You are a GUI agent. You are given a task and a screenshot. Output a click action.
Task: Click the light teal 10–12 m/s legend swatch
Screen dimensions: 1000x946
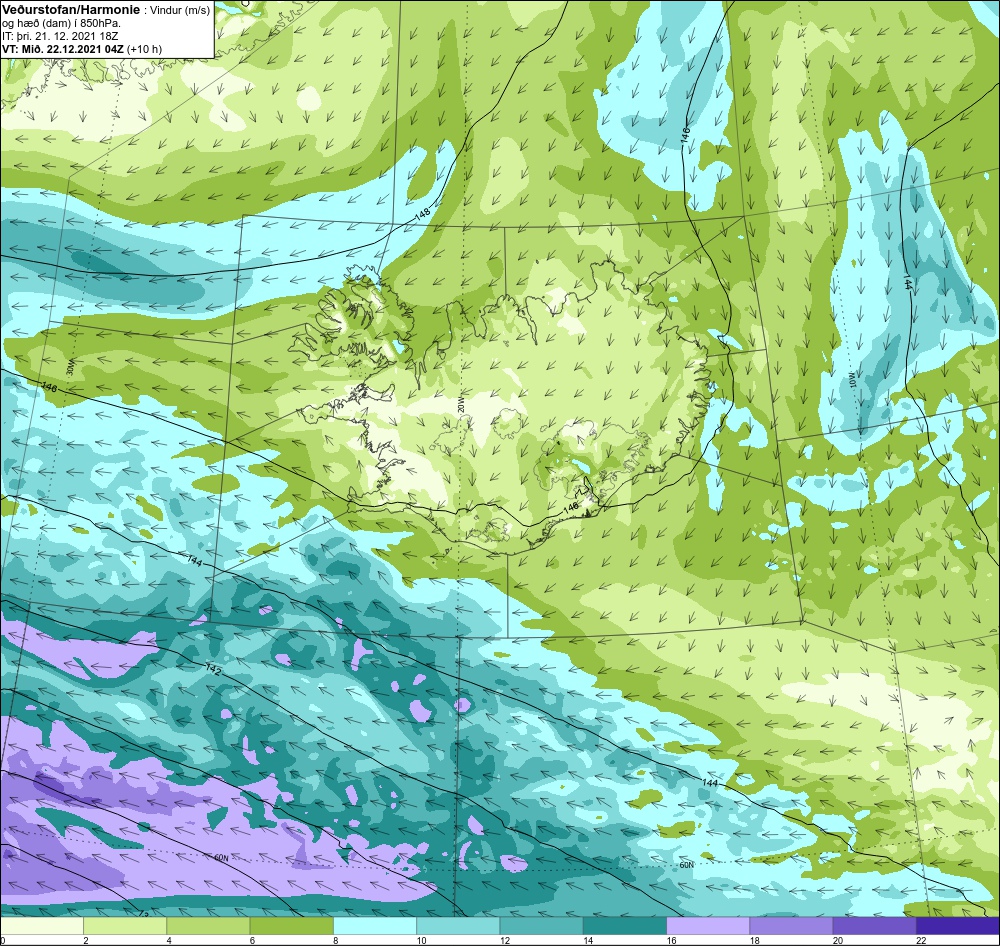coord(458,926)
